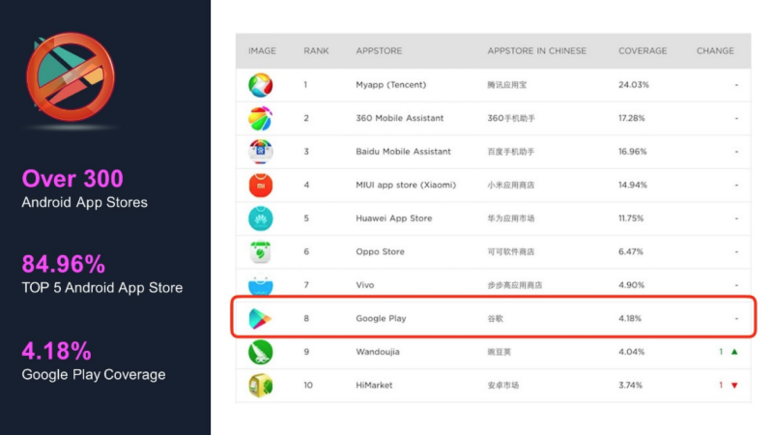
Task: Select the Oppo Store name cell
Action: tap(380, 252)
